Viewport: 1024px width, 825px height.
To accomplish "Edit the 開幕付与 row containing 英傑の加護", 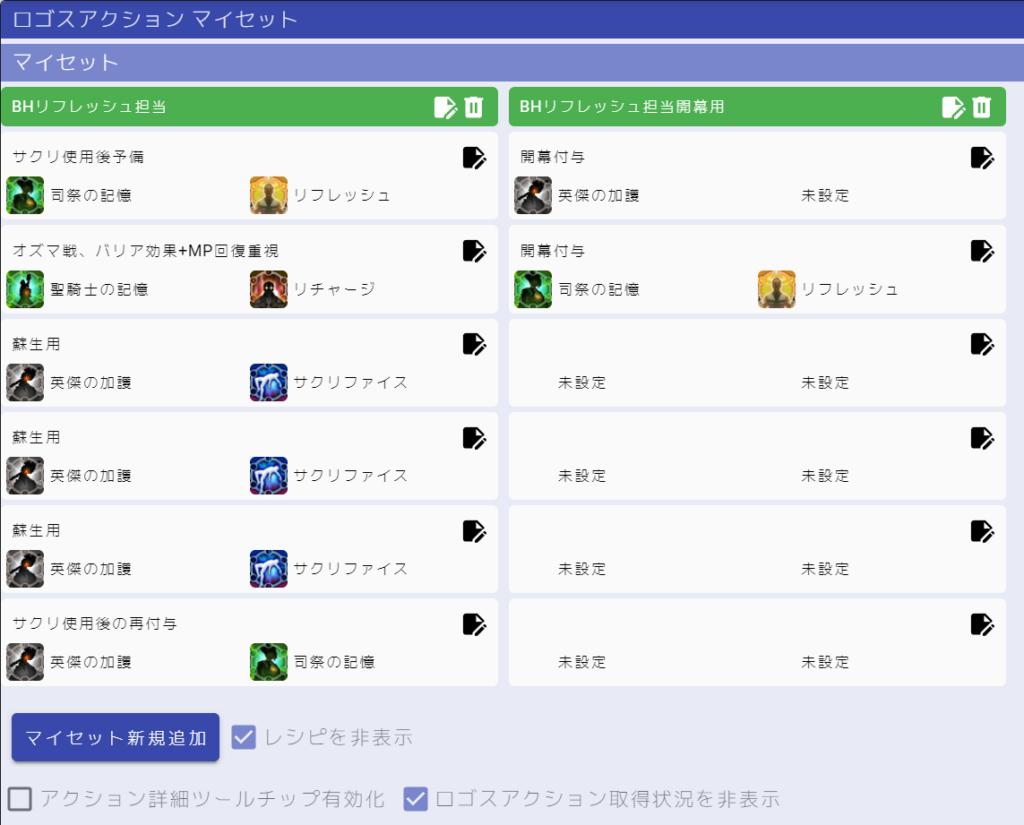I will point(982,157).
